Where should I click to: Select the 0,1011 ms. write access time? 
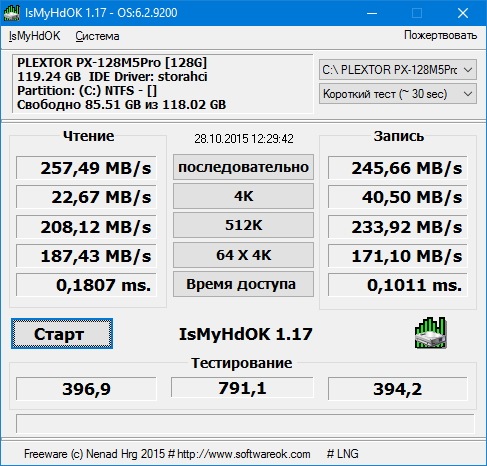(x=398, y=285)
